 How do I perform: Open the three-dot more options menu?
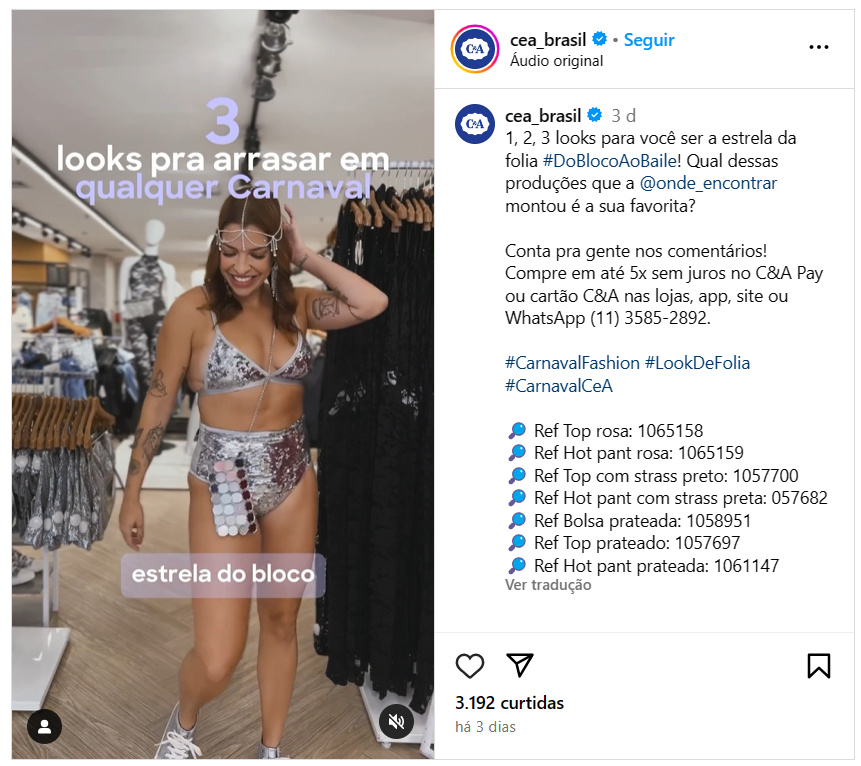[818, 47]
